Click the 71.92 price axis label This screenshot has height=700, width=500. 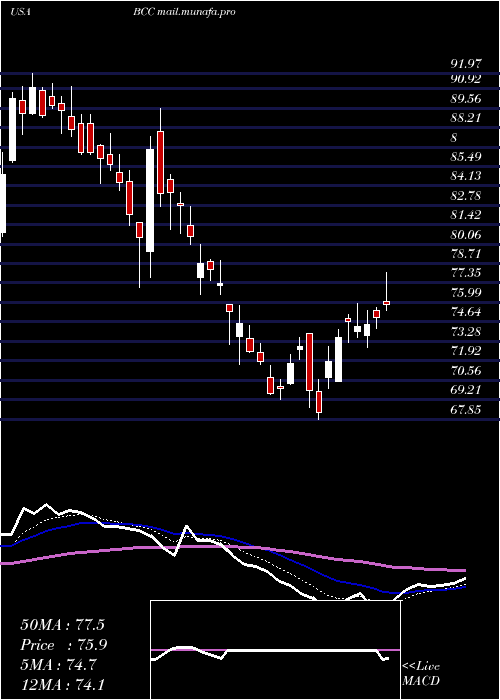pyautogui.click(x=466, y=350)
